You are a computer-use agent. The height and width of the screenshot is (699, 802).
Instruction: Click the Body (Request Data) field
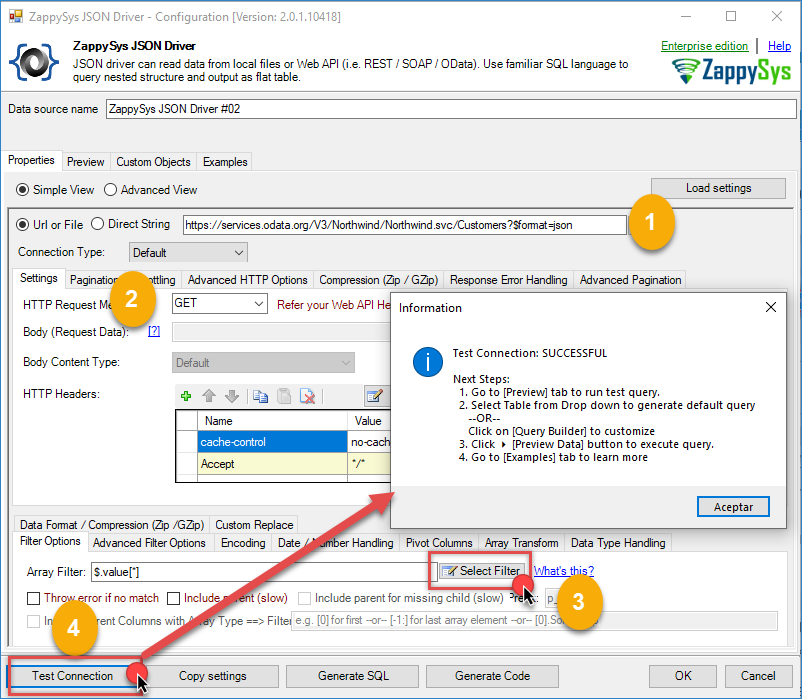281,332
